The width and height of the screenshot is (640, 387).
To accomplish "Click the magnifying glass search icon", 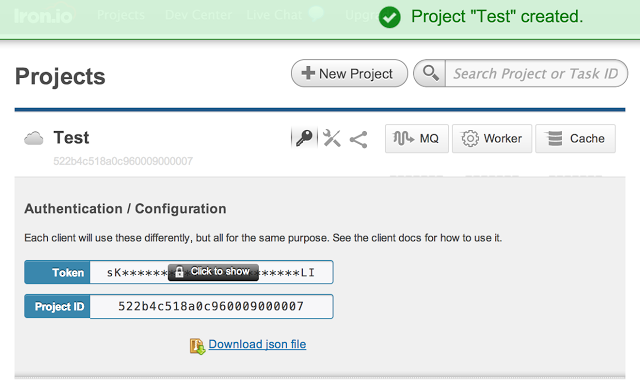I will coord(430,73).
